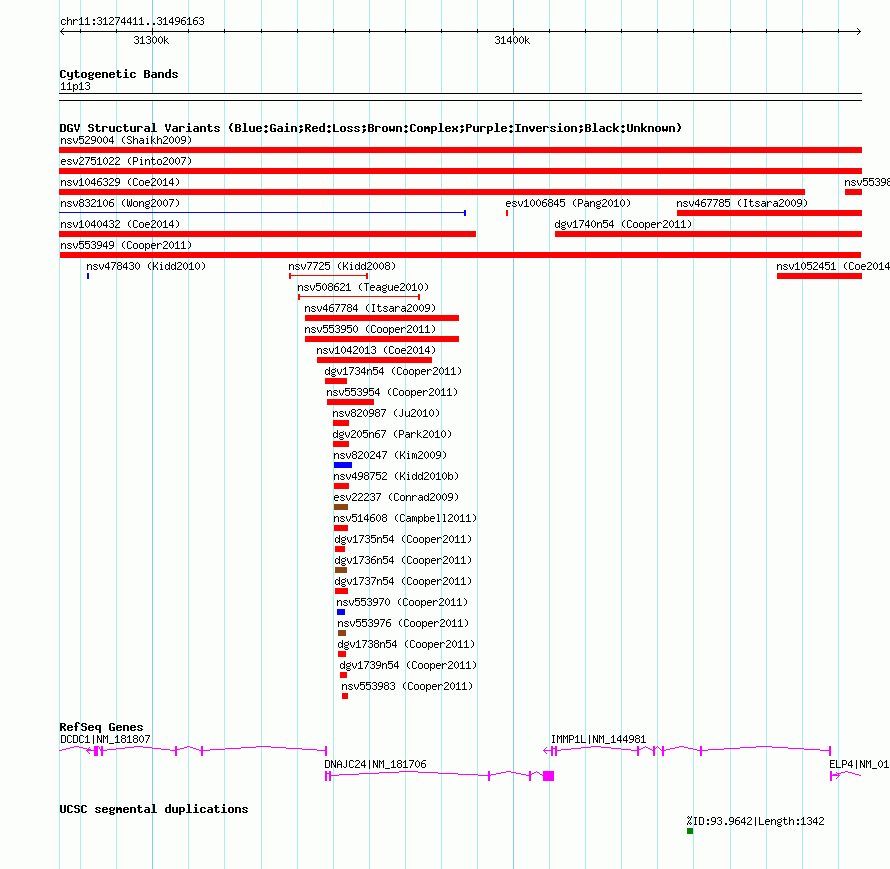
Task: Select nsv467785 (Itsara2009) variant label
Action: [742, 203]
